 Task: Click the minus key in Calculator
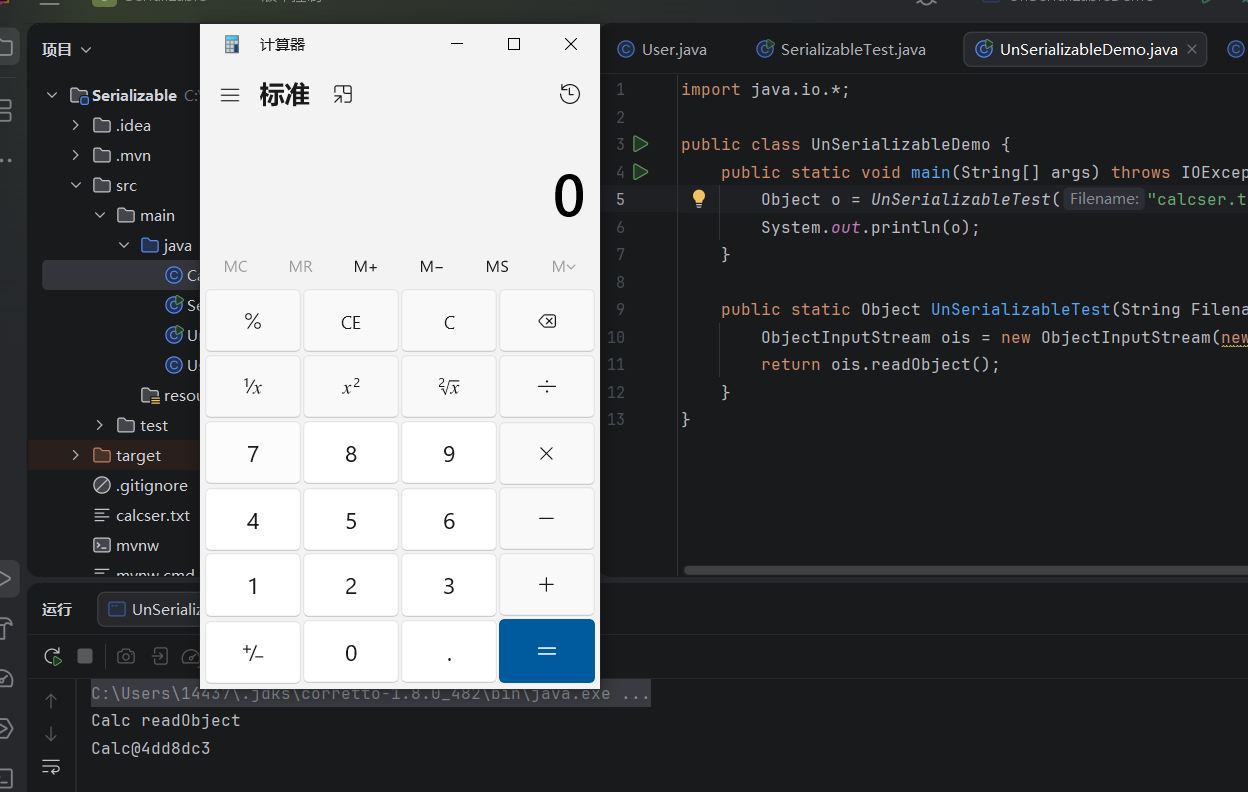pos(547,519)
